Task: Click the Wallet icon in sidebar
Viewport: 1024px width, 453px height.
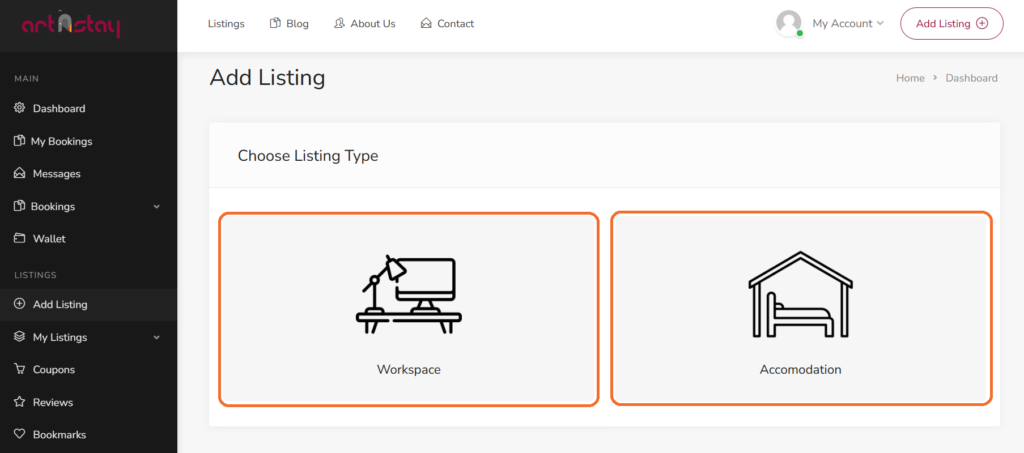Action: click(19, 239)
